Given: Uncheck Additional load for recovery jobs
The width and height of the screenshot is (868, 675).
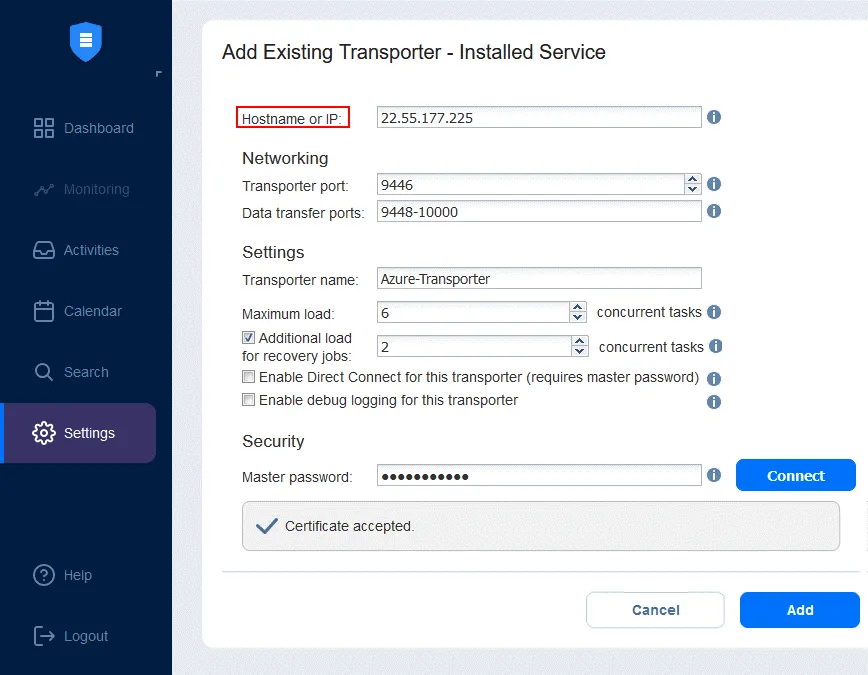Looking at the screenshot, I should pyautogui.click(x=249, y=338).
